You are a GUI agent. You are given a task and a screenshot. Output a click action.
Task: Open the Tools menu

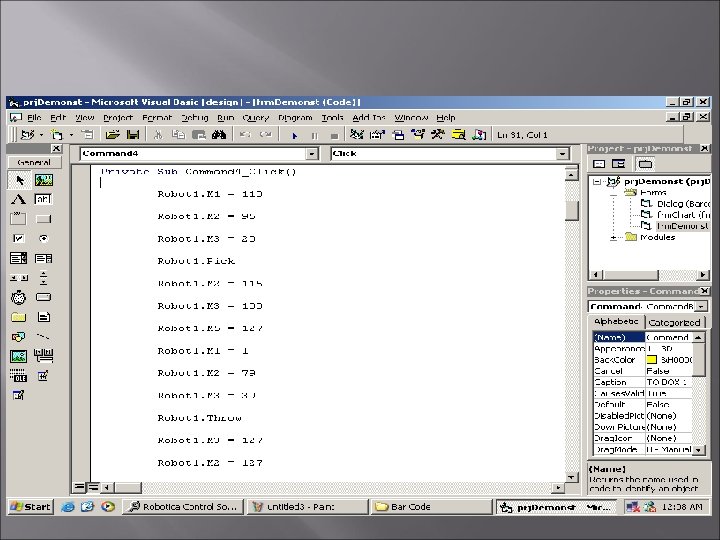coord(332,118)
